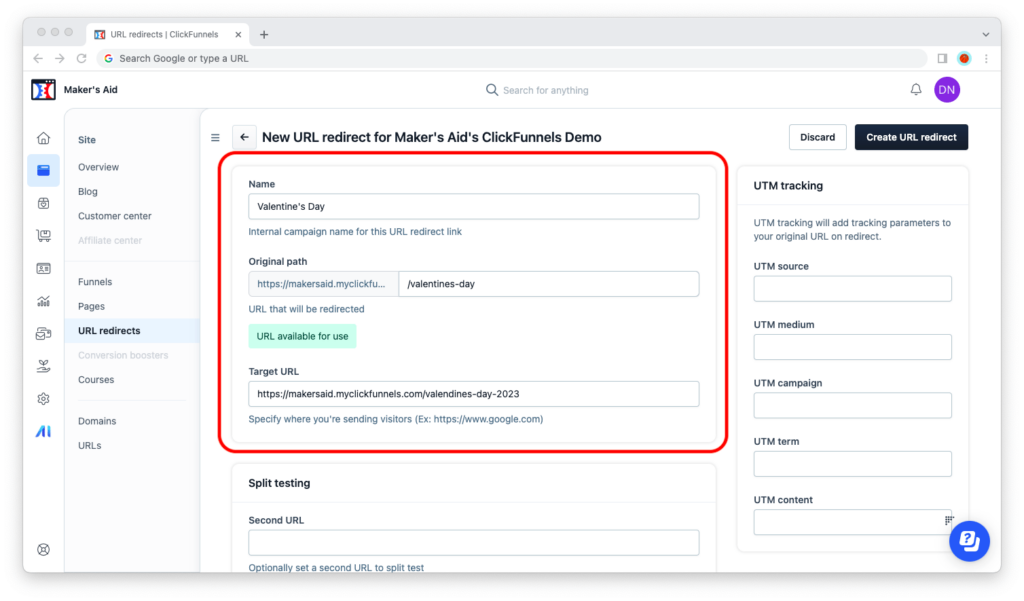
Task: Click the Split testing heading
Action: [x=279, y=483]
